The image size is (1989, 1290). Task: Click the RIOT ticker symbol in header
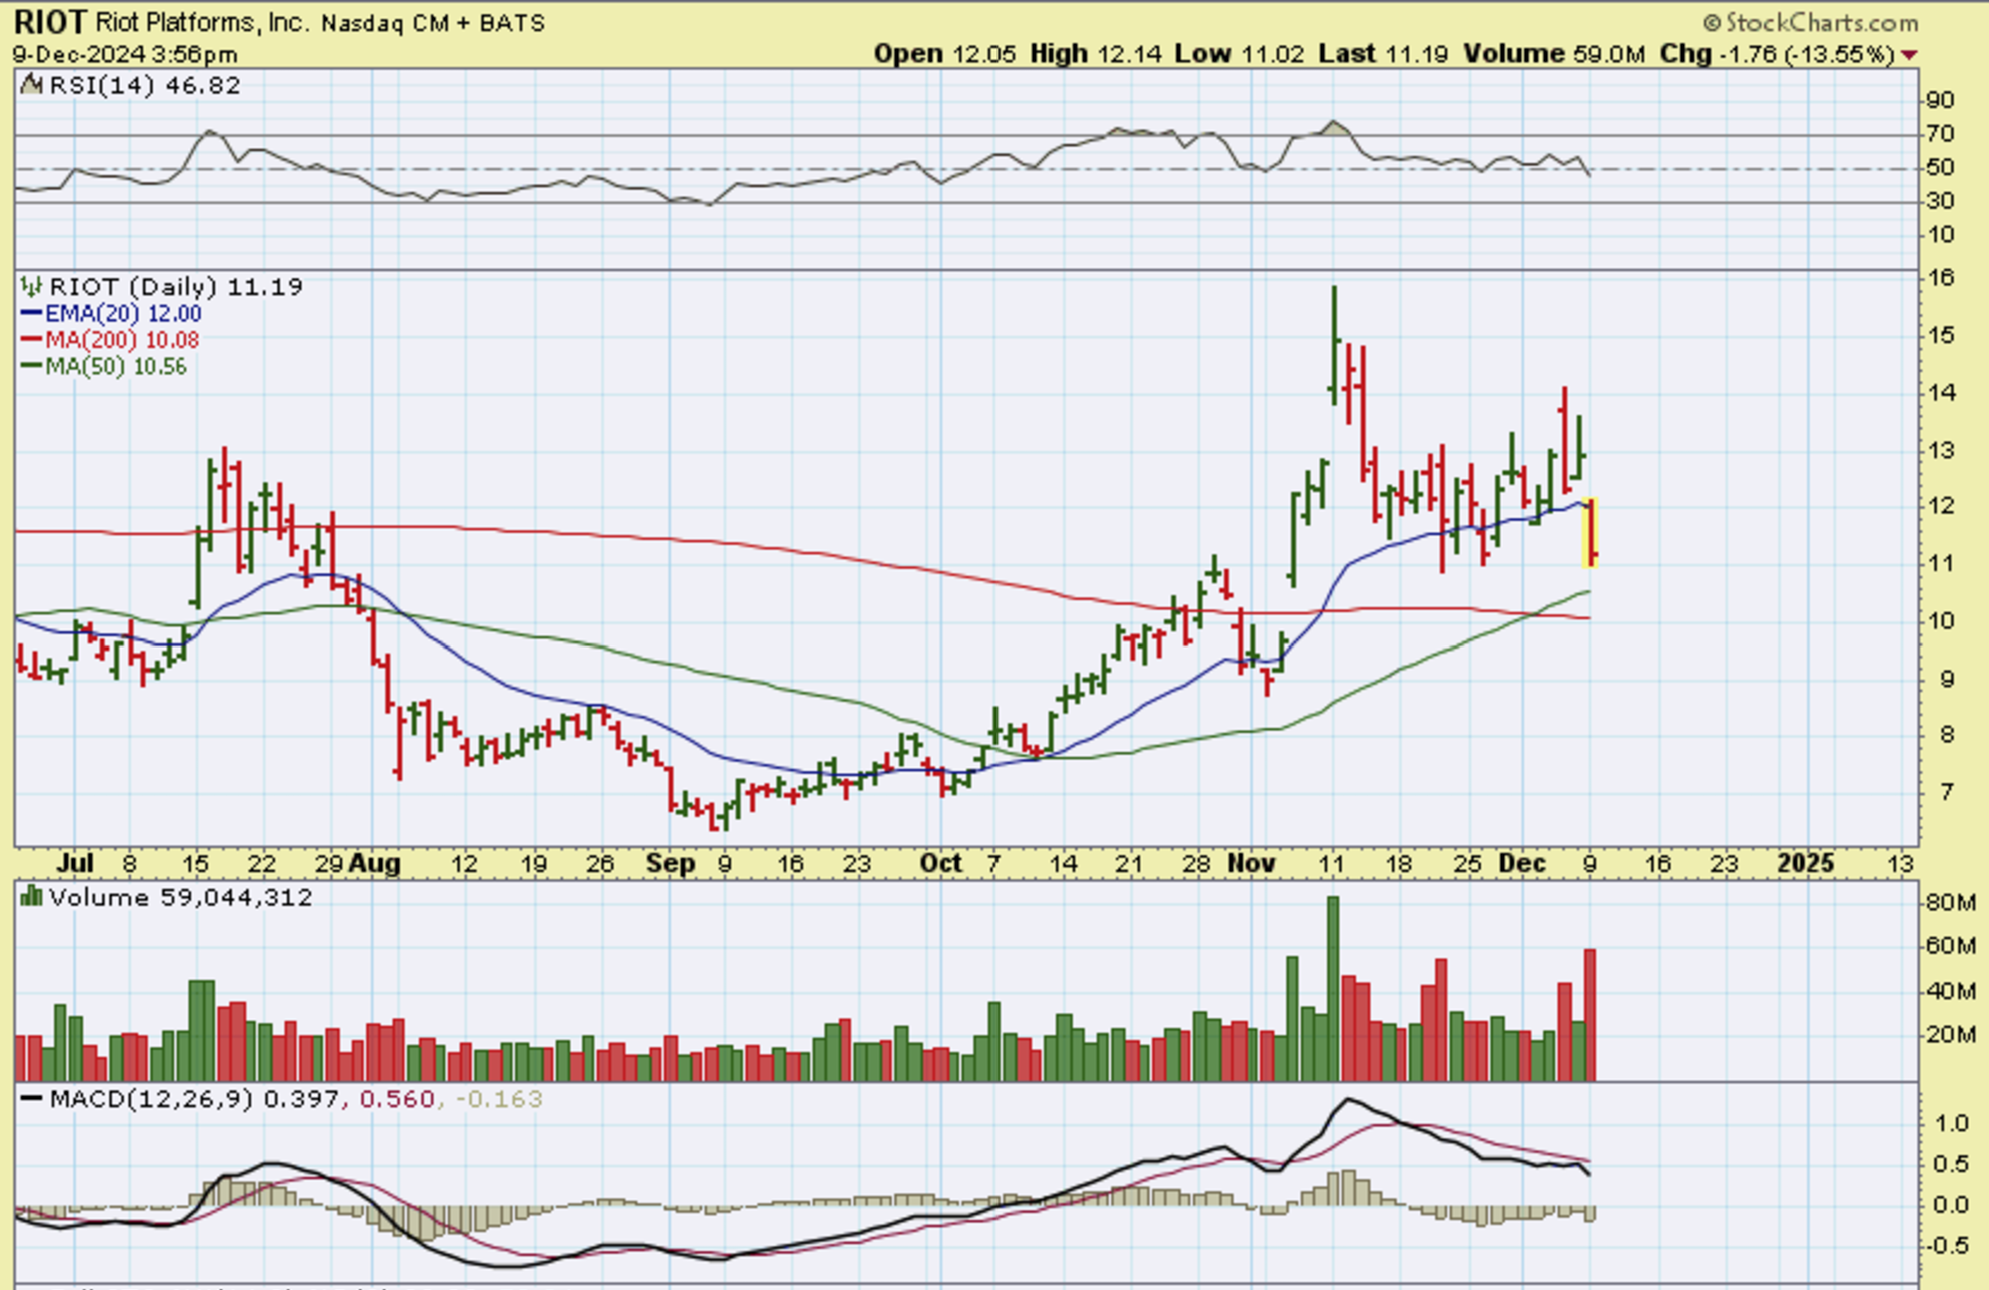50,22
